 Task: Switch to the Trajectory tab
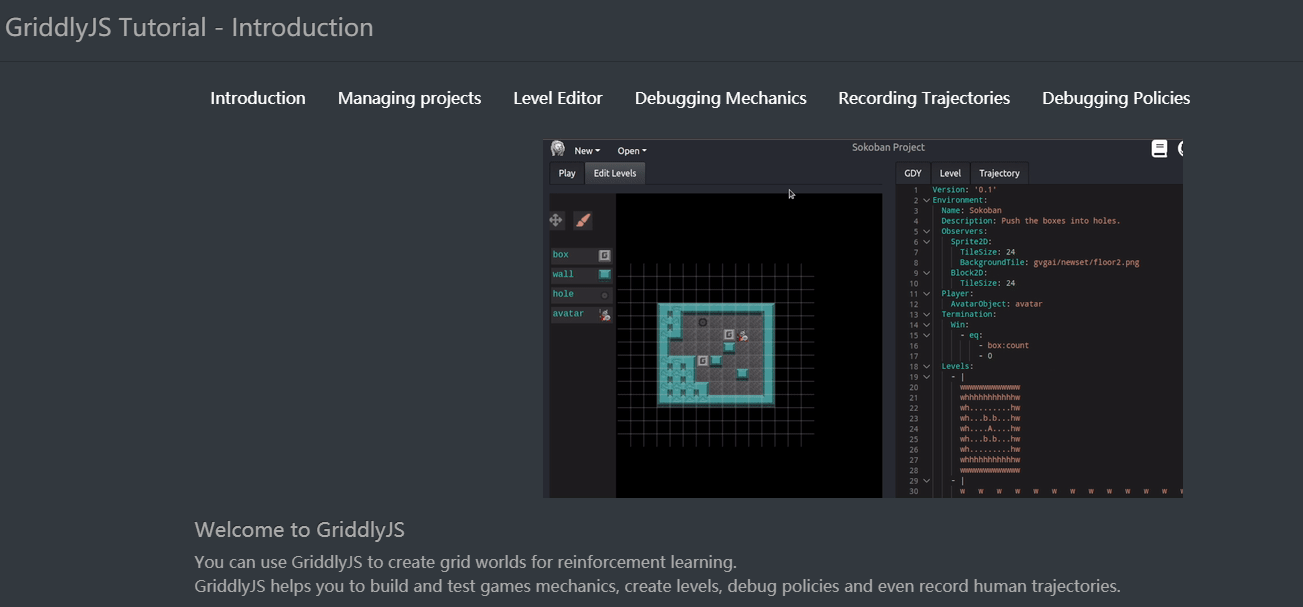(999, 173)
